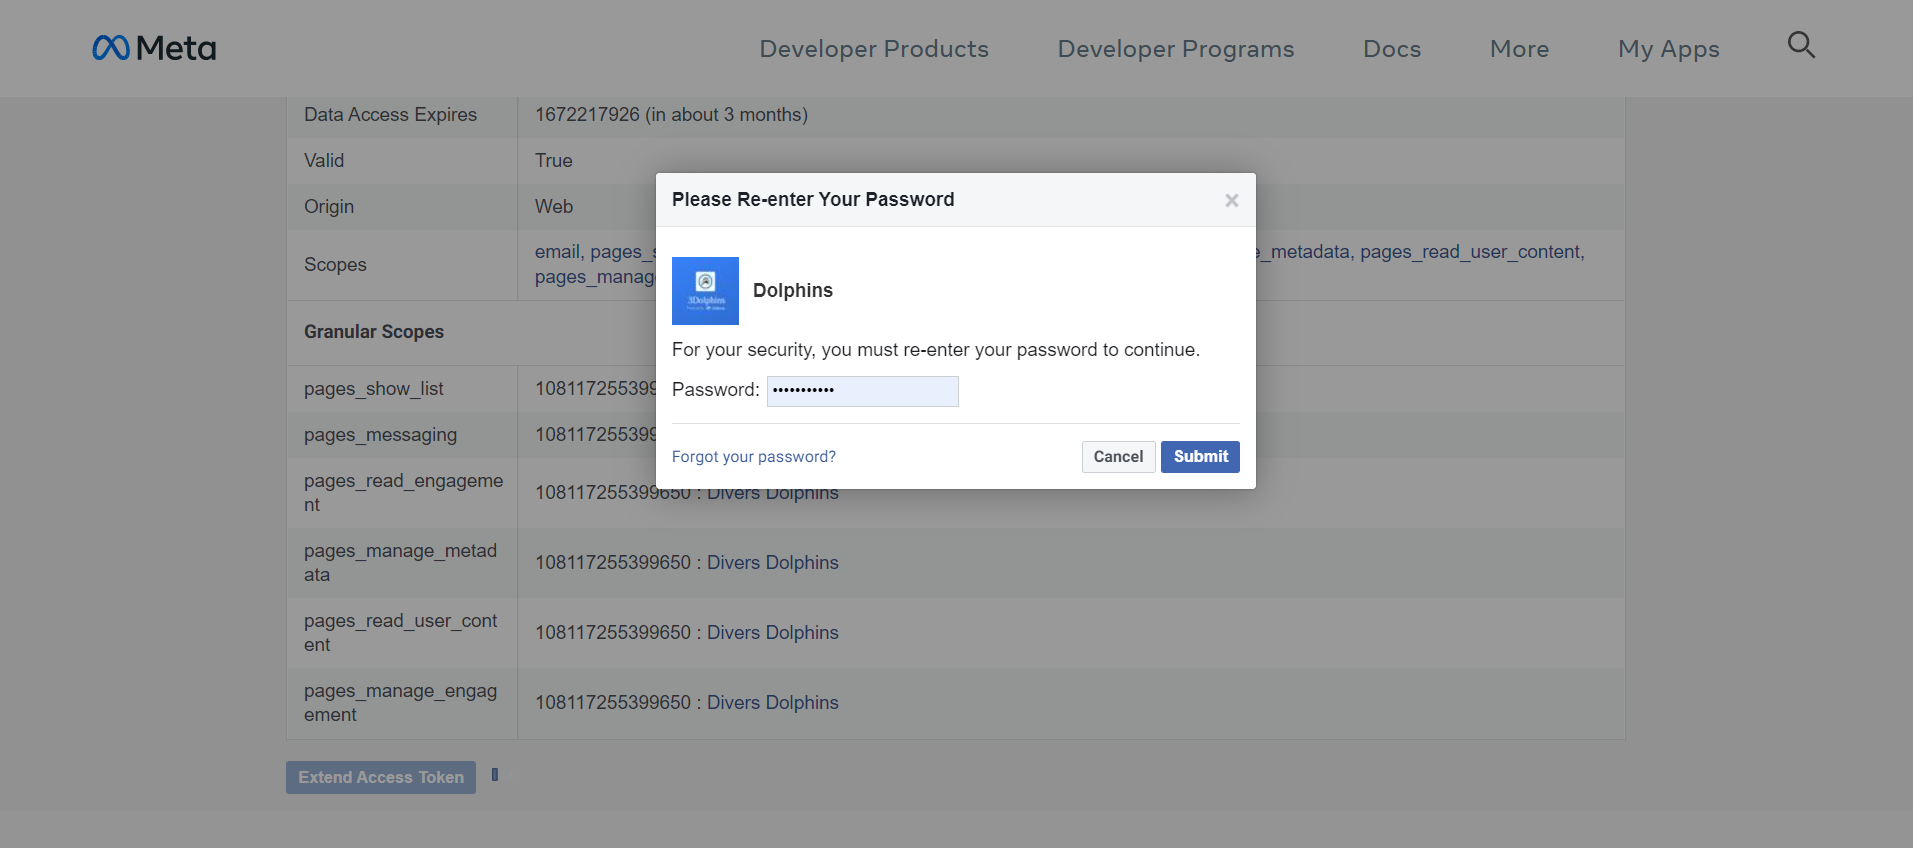Click the Dolphins app profile picture

pyautogui.click(x=705, y=291)
